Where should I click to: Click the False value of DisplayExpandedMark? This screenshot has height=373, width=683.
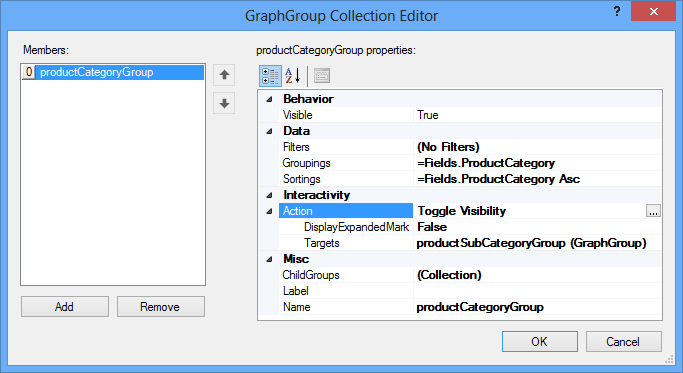click(x=432, y=227)
